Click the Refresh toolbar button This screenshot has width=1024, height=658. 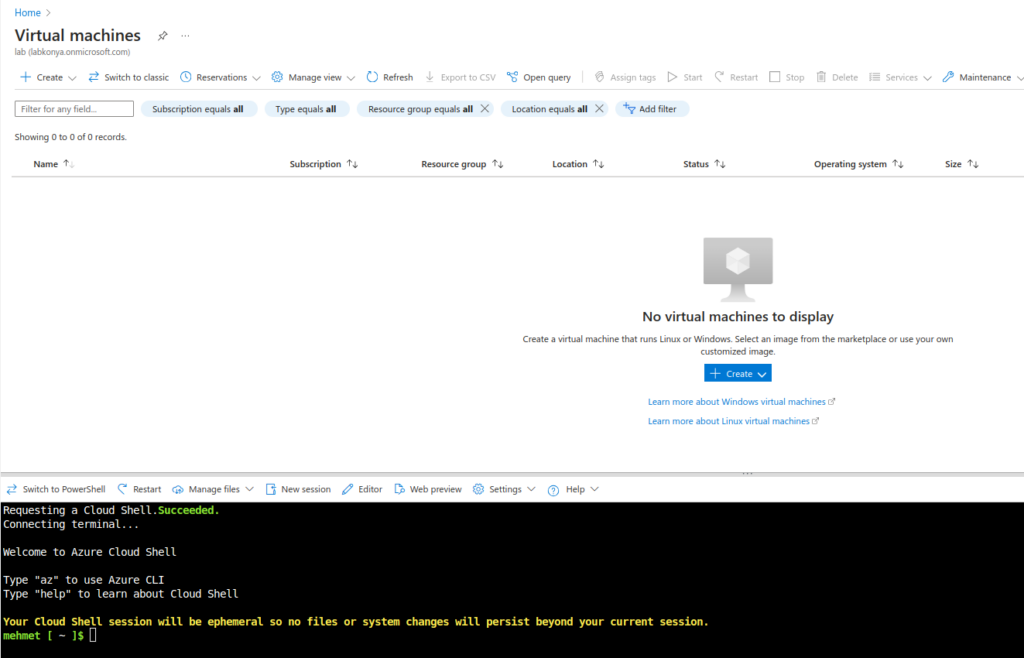pos(390,77)
